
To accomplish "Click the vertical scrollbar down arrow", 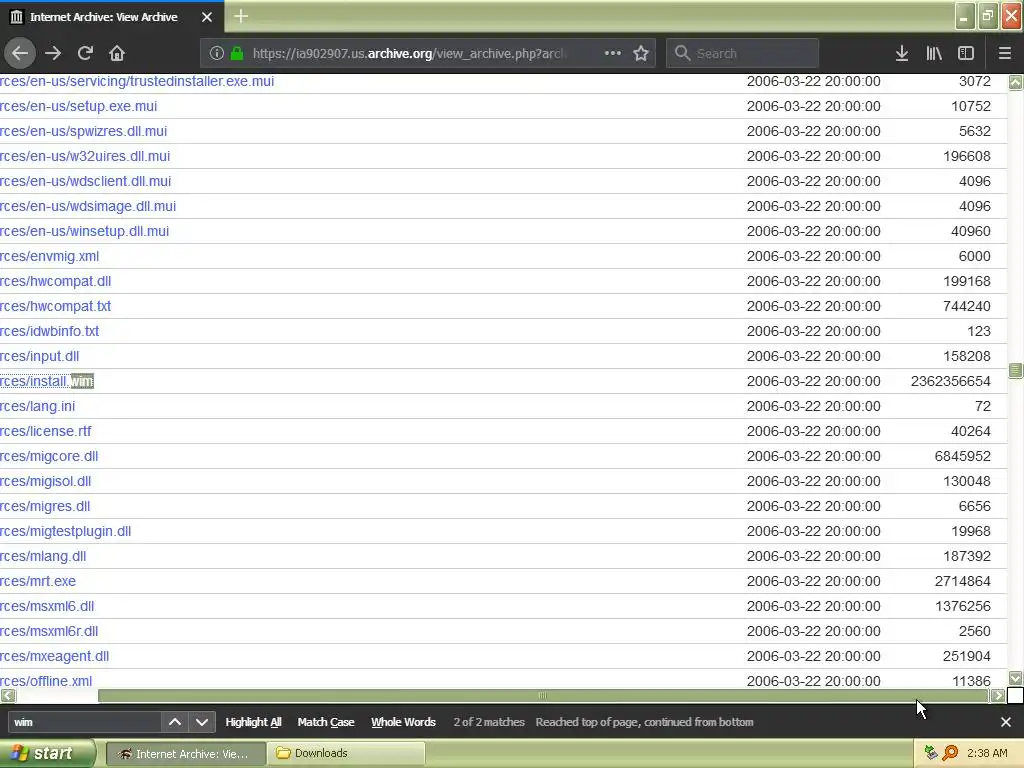I will (1016, 678).
